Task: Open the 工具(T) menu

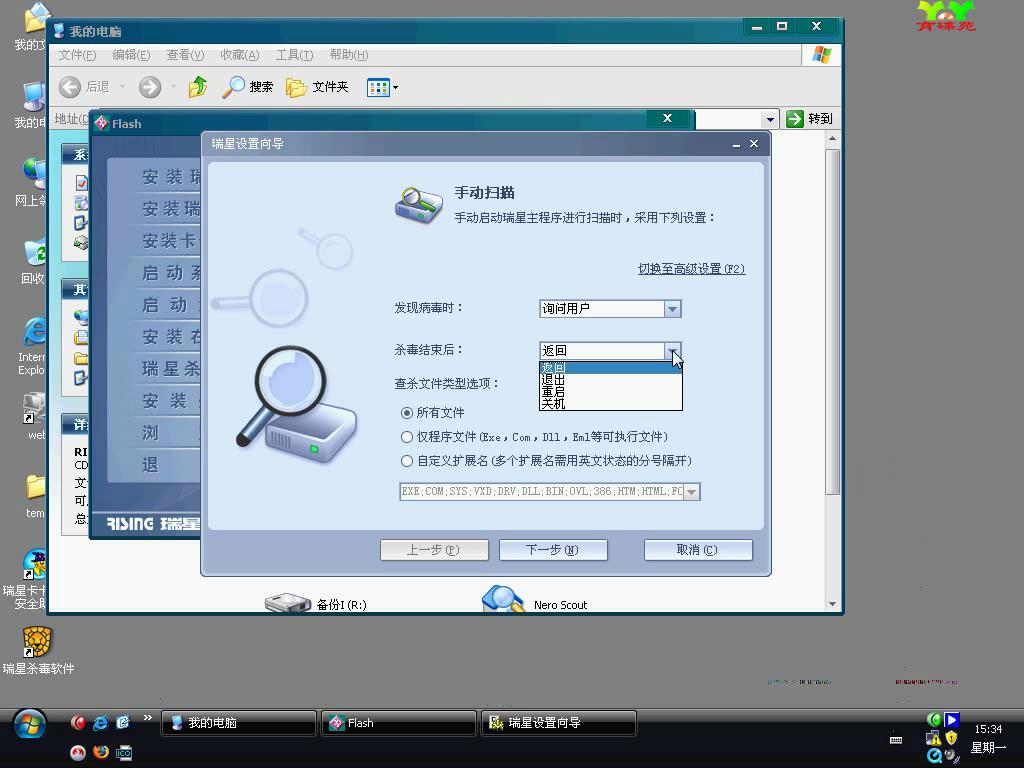Action: 295,55
